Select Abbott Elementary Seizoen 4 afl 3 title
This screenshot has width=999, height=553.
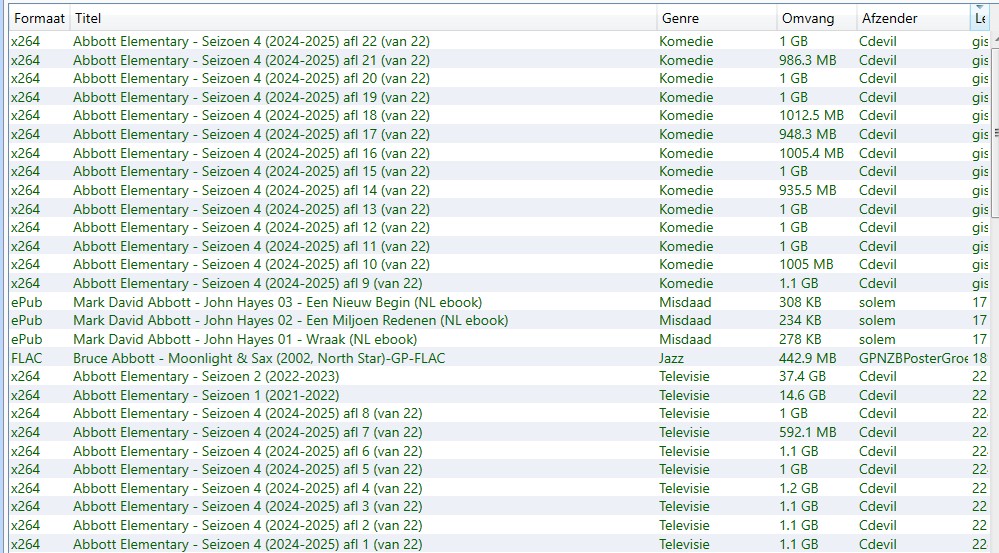[247, 506]
